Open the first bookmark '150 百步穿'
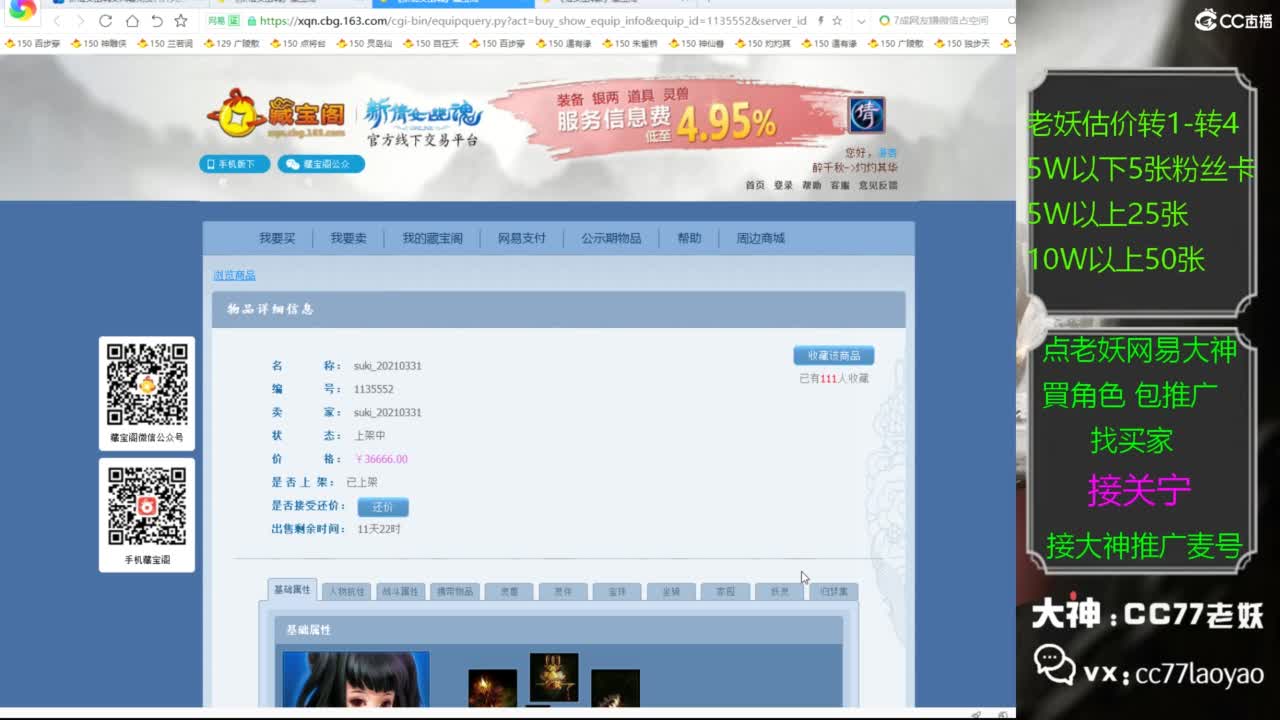The height and width of the screenshot is (720, 1280). [31, 44]
